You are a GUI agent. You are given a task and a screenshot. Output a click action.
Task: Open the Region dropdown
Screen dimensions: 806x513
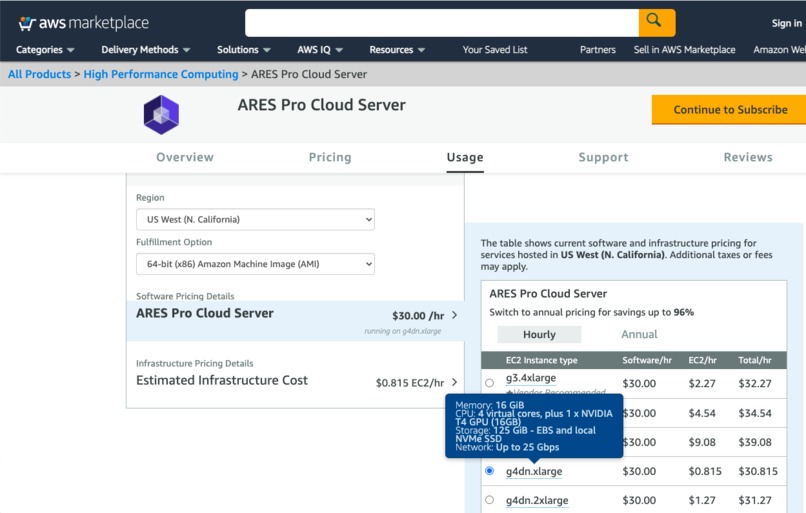click(x=255, y=219)
